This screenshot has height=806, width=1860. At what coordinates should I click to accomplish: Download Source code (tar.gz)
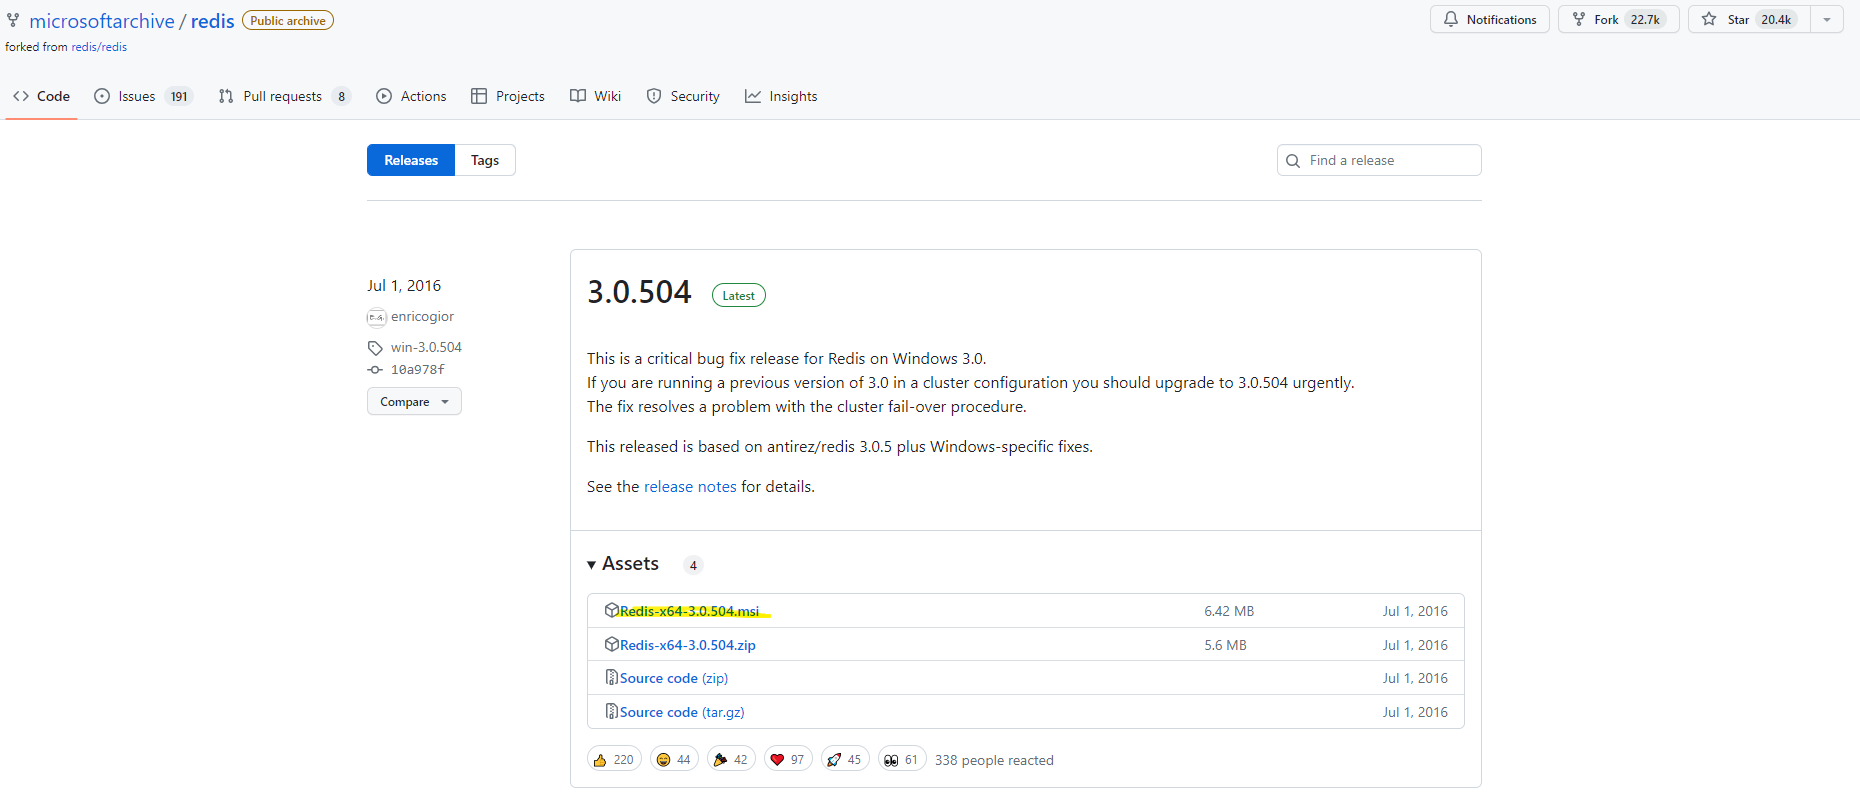(x=682, y=712)
